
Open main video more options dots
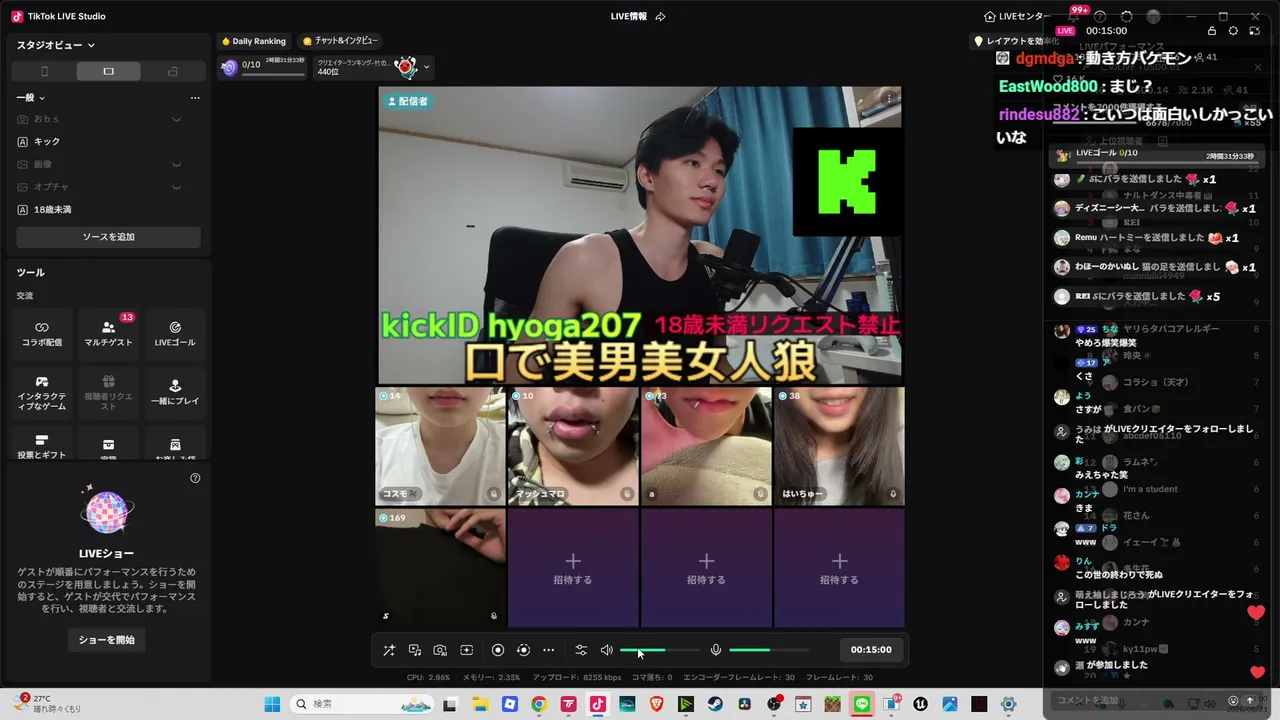coord(889,98)
